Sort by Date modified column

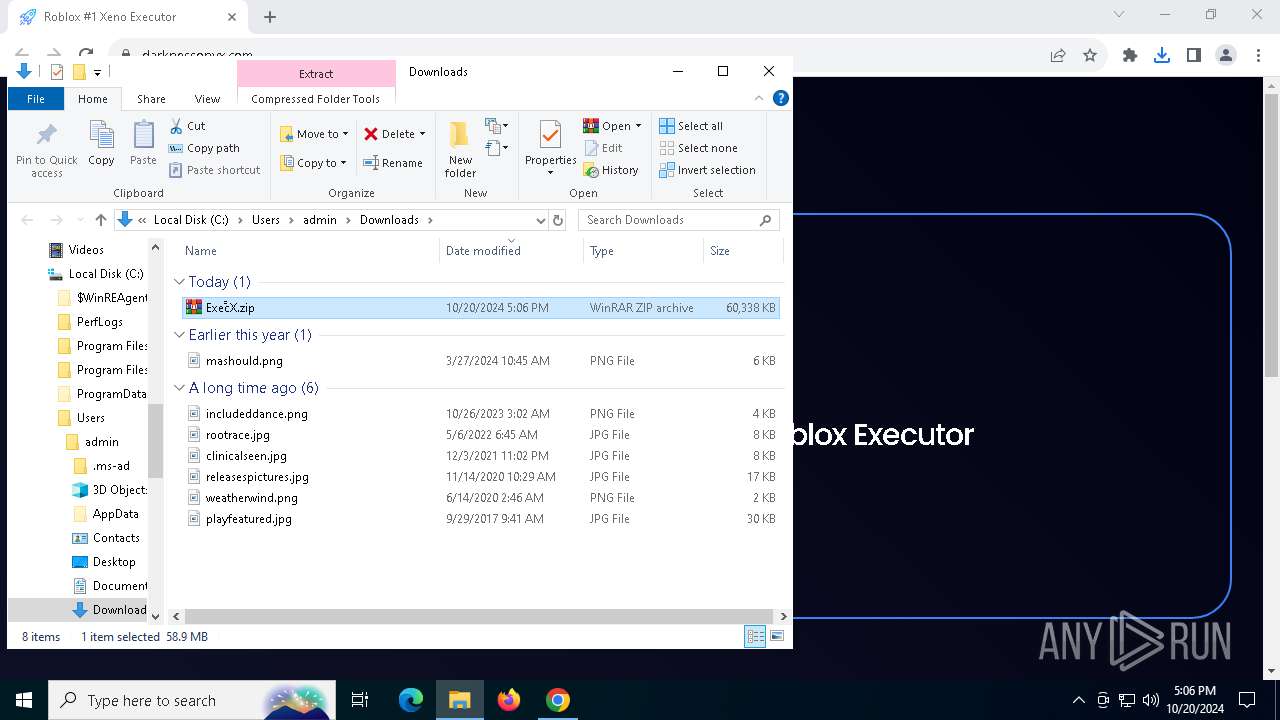511,251
